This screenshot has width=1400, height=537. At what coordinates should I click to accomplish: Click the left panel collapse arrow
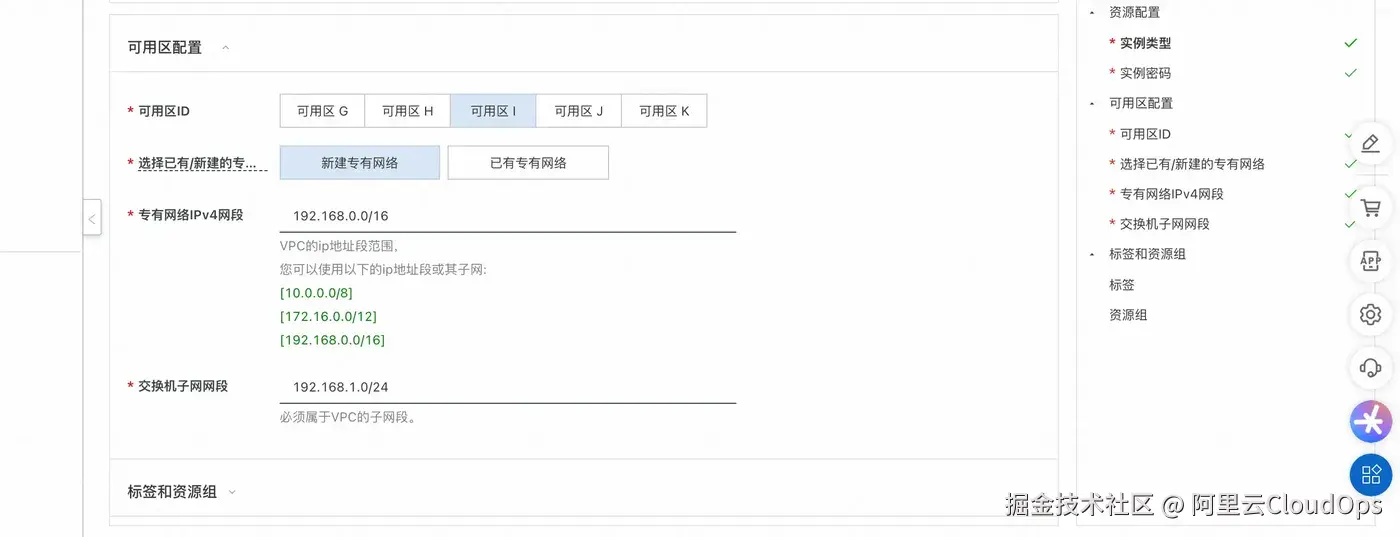(x=92, y=217)
